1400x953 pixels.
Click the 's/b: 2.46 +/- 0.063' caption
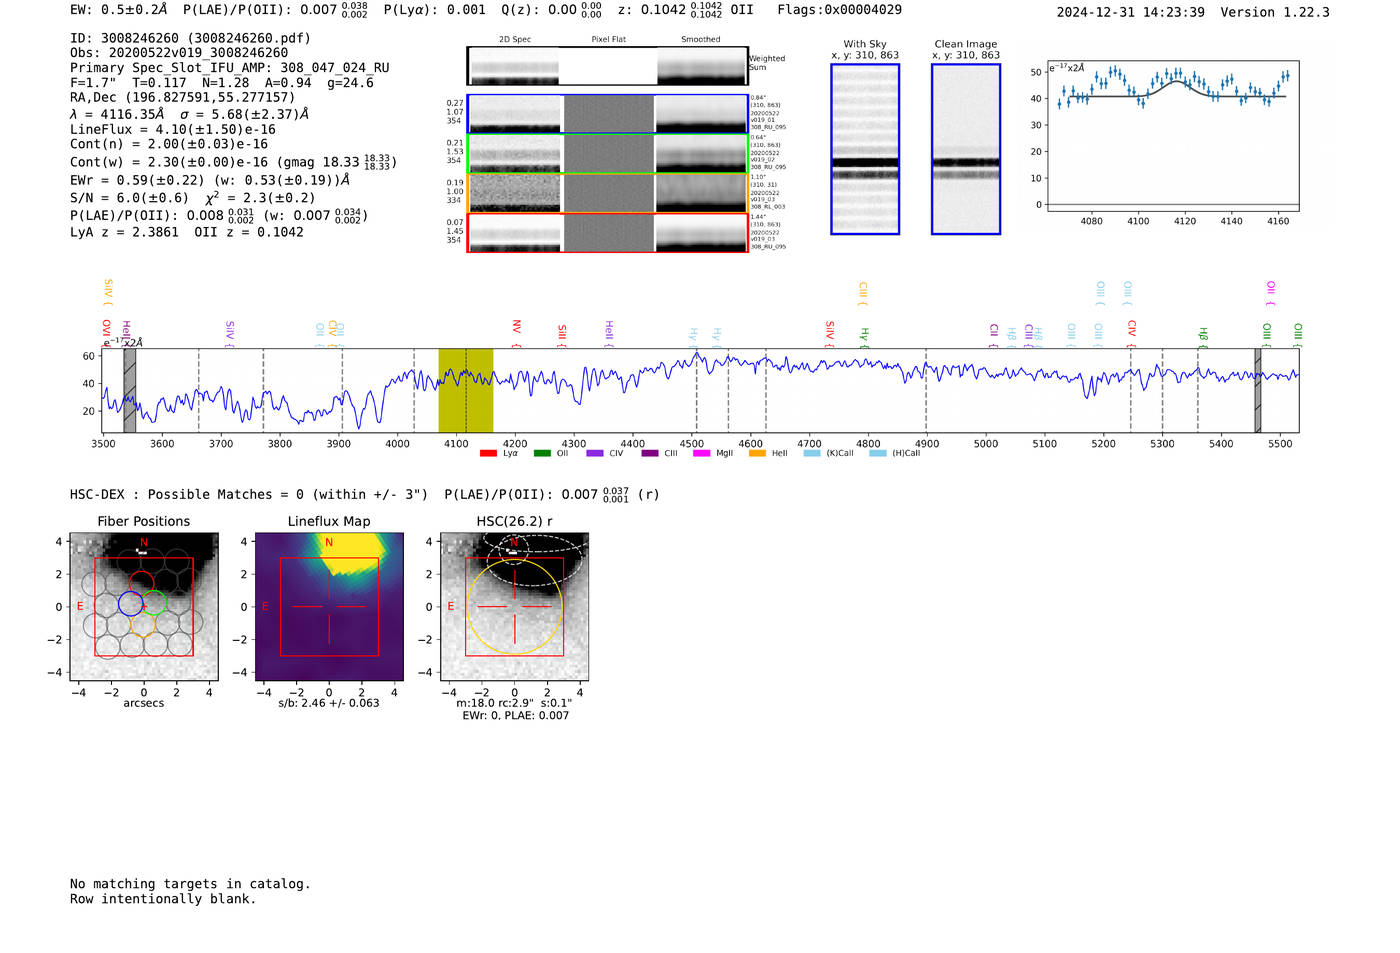coord(329,703)
